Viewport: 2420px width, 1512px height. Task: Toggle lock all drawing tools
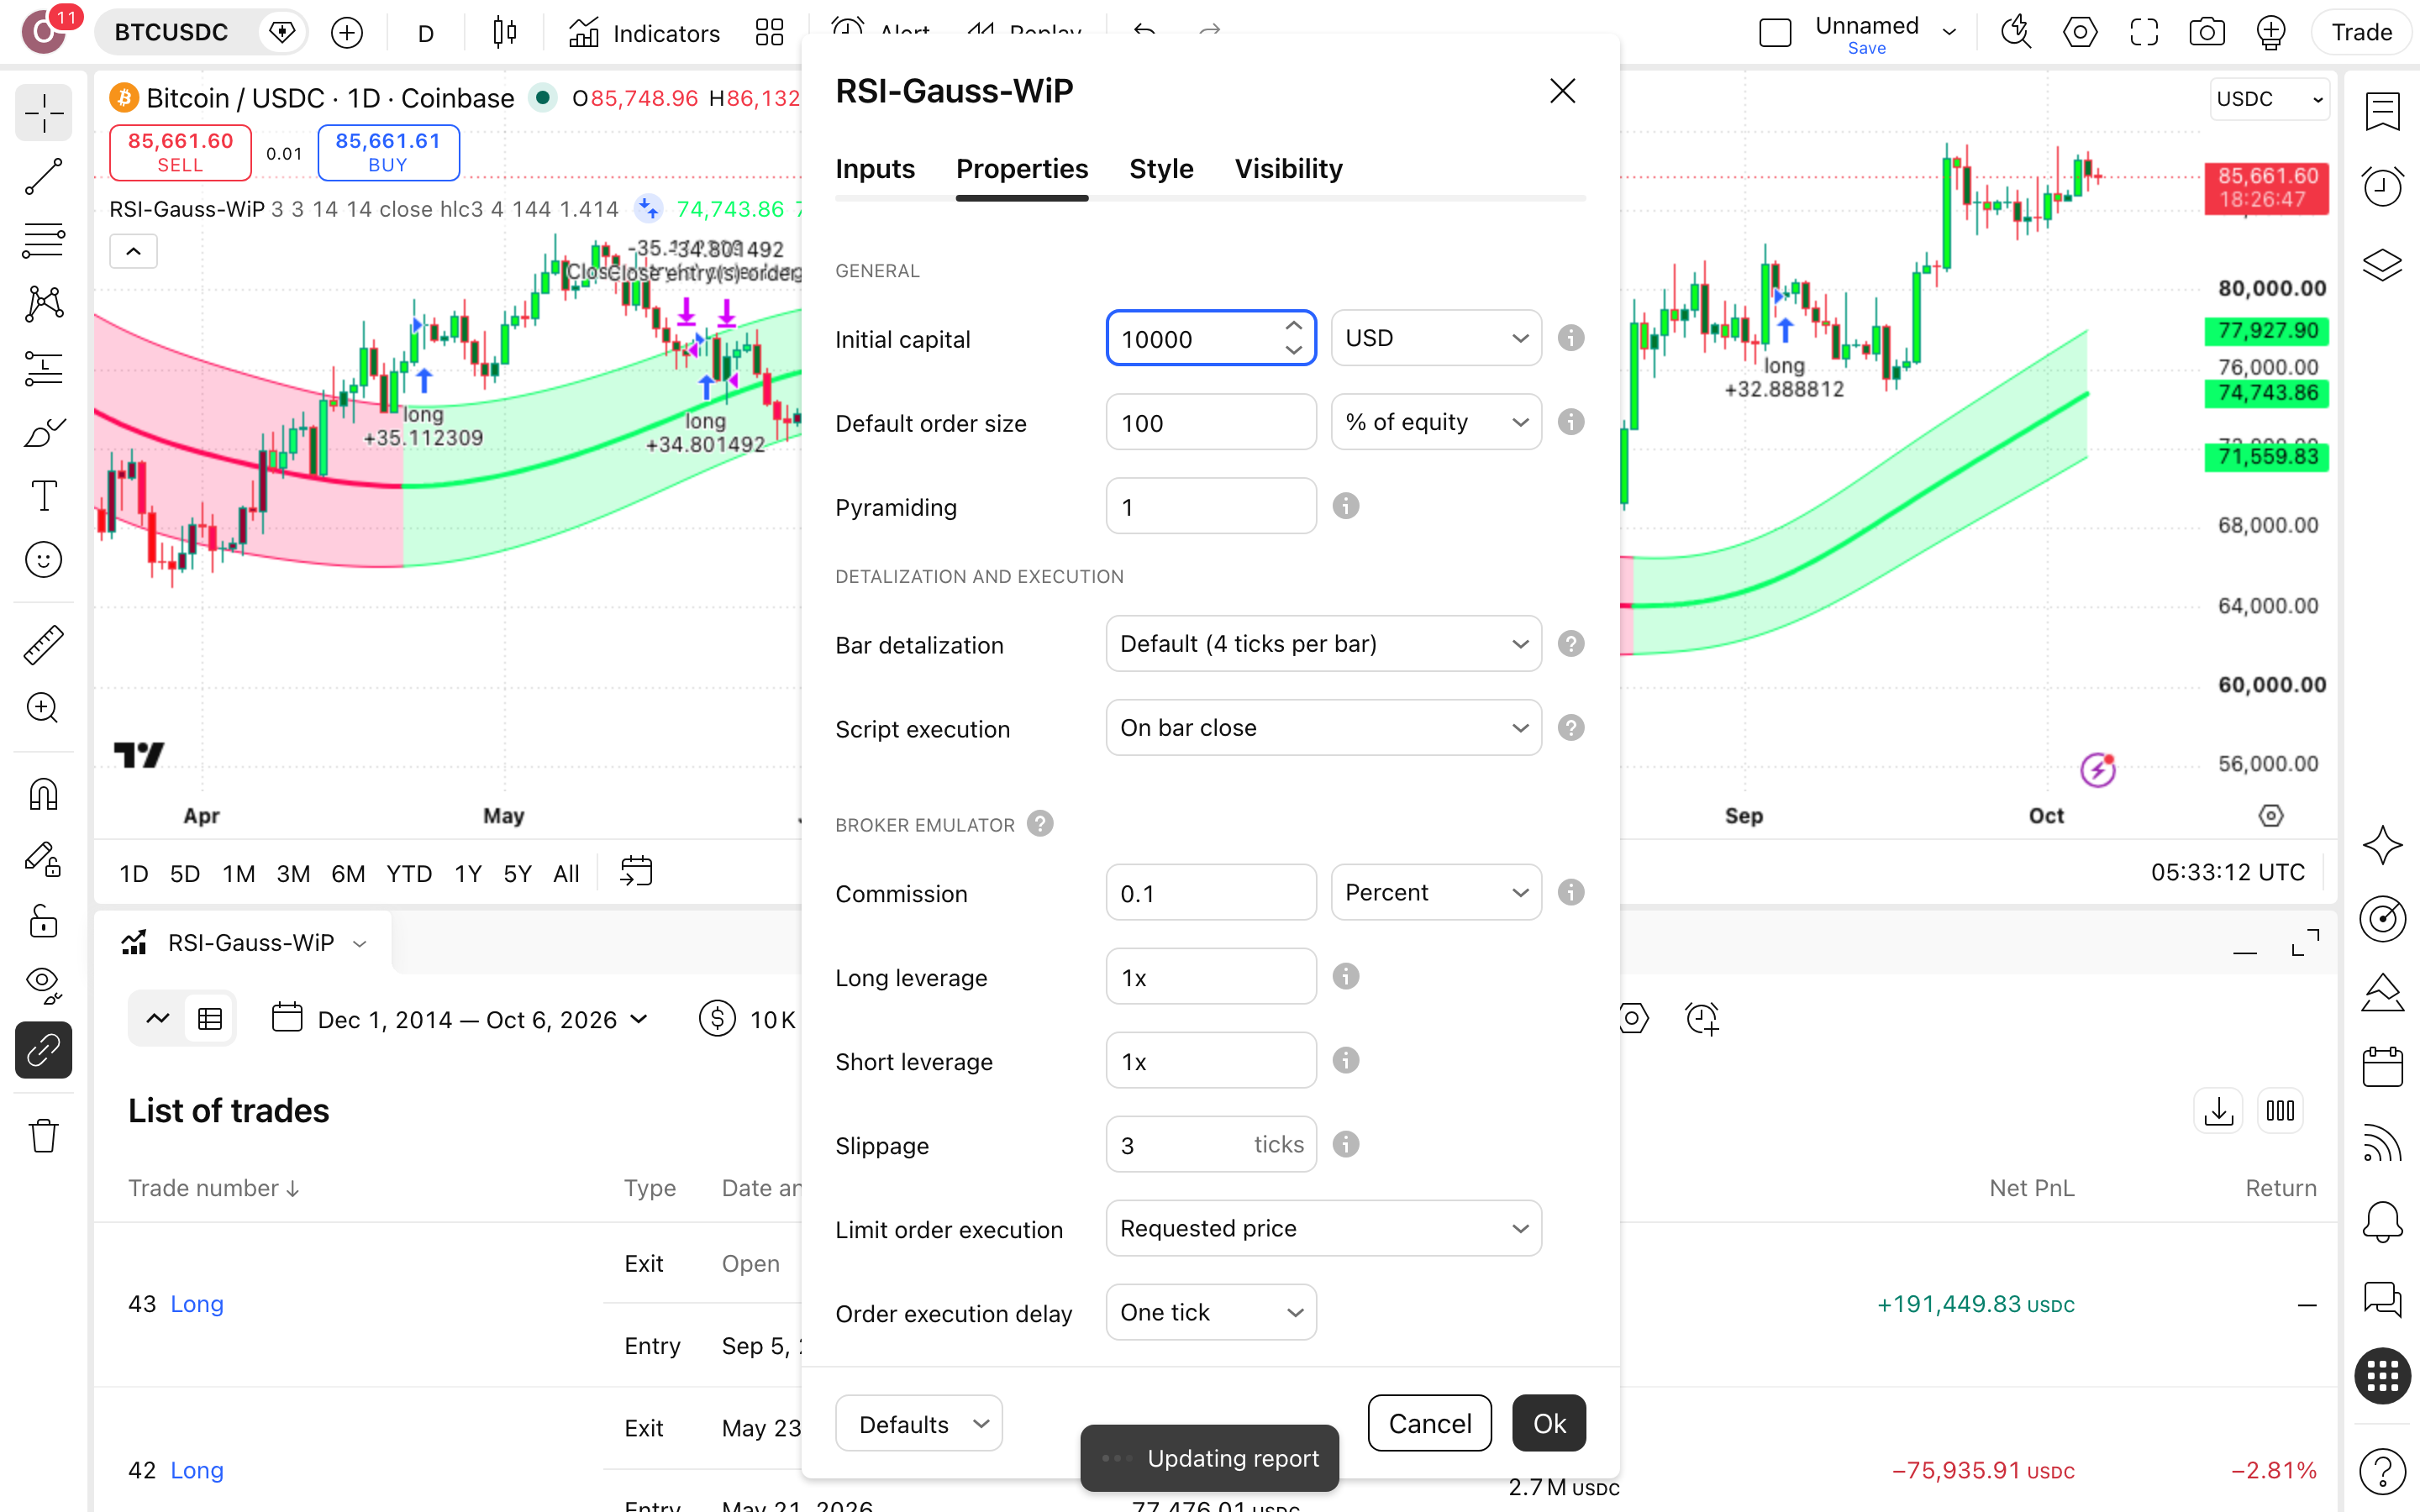43,922
